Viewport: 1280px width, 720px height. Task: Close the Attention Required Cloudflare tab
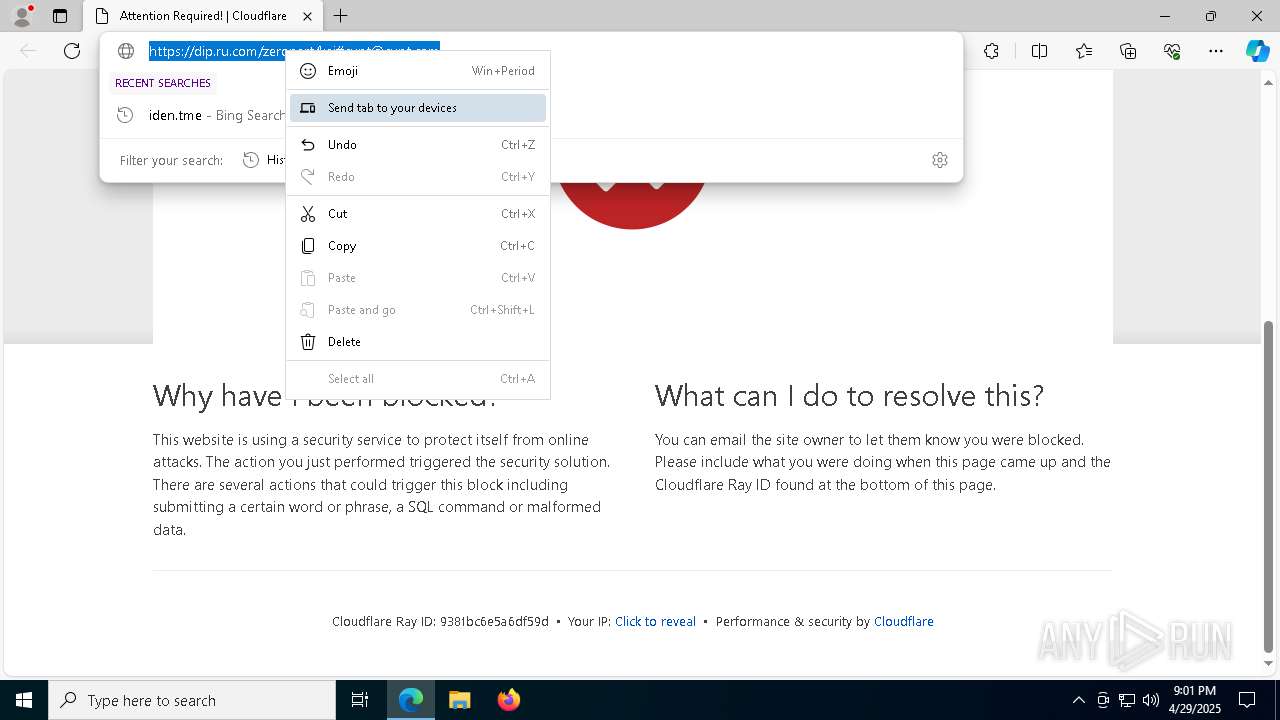click(x=307, y=16)
